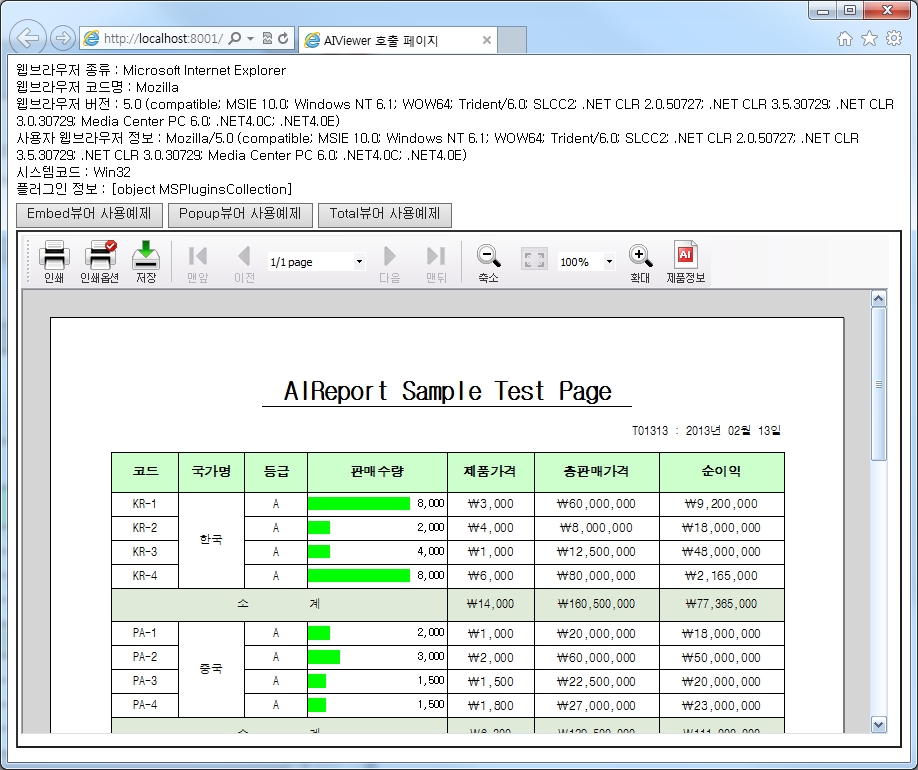Open Favorites star icon
Image resolution: width=918 pixels, height=770 pixels.
869,39
